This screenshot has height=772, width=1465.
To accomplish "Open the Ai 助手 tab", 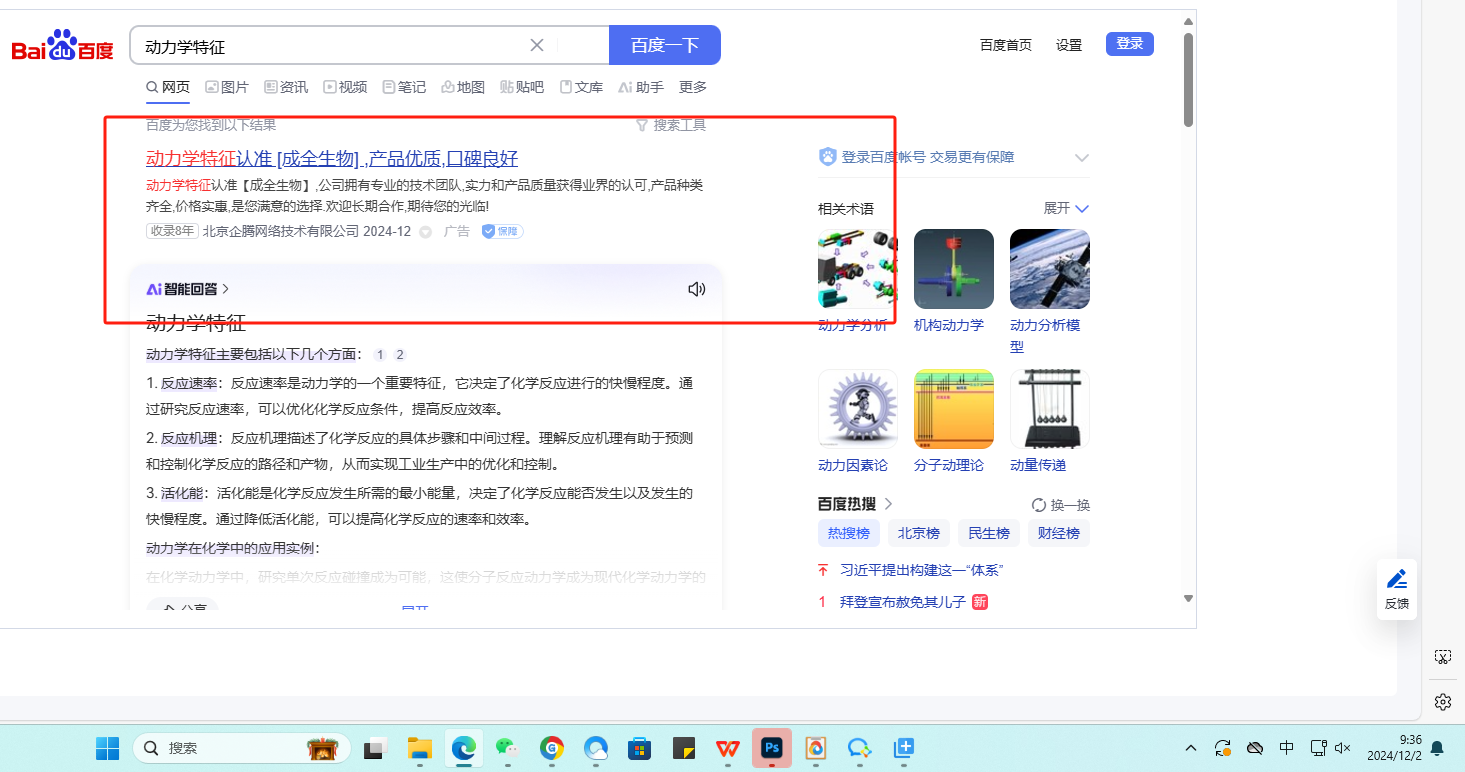I will (x=641, y=87).
